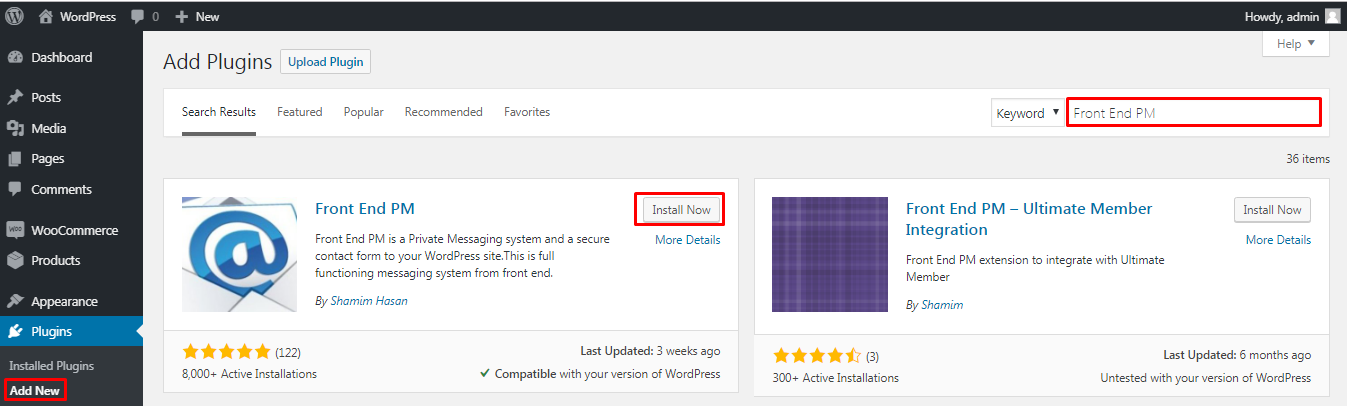Click Last Updated: 3 weeks ago text
The width and height of the screenshot is (1347, 406).
click(650, 352)
